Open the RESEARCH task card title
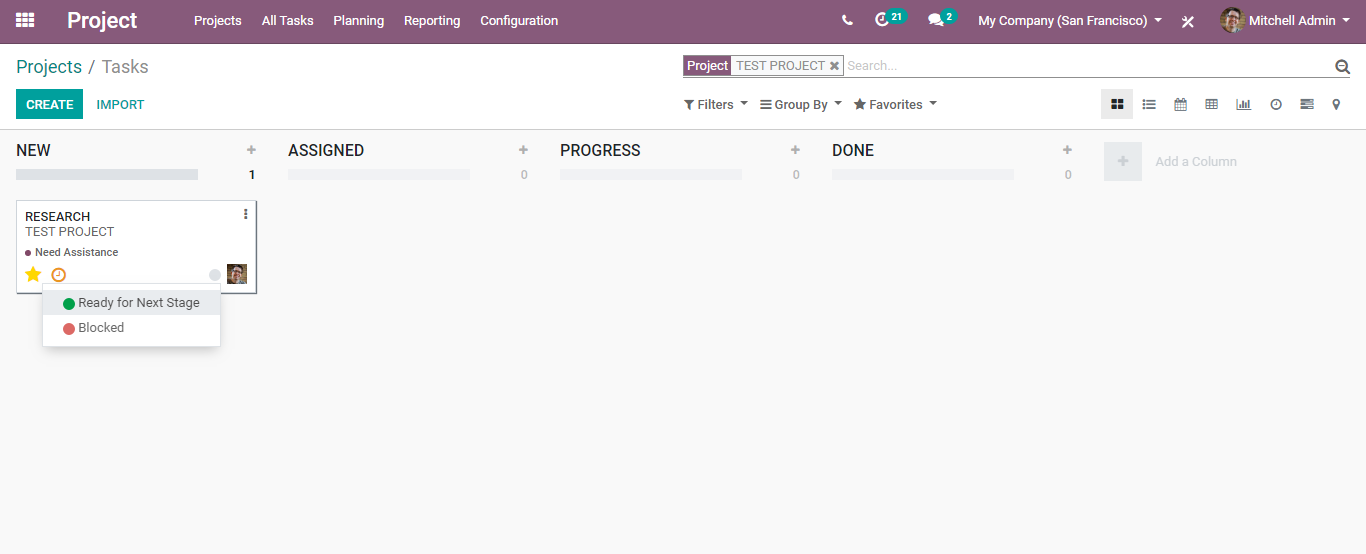The width and height of the screenshot is (1366, 554). 57,216
